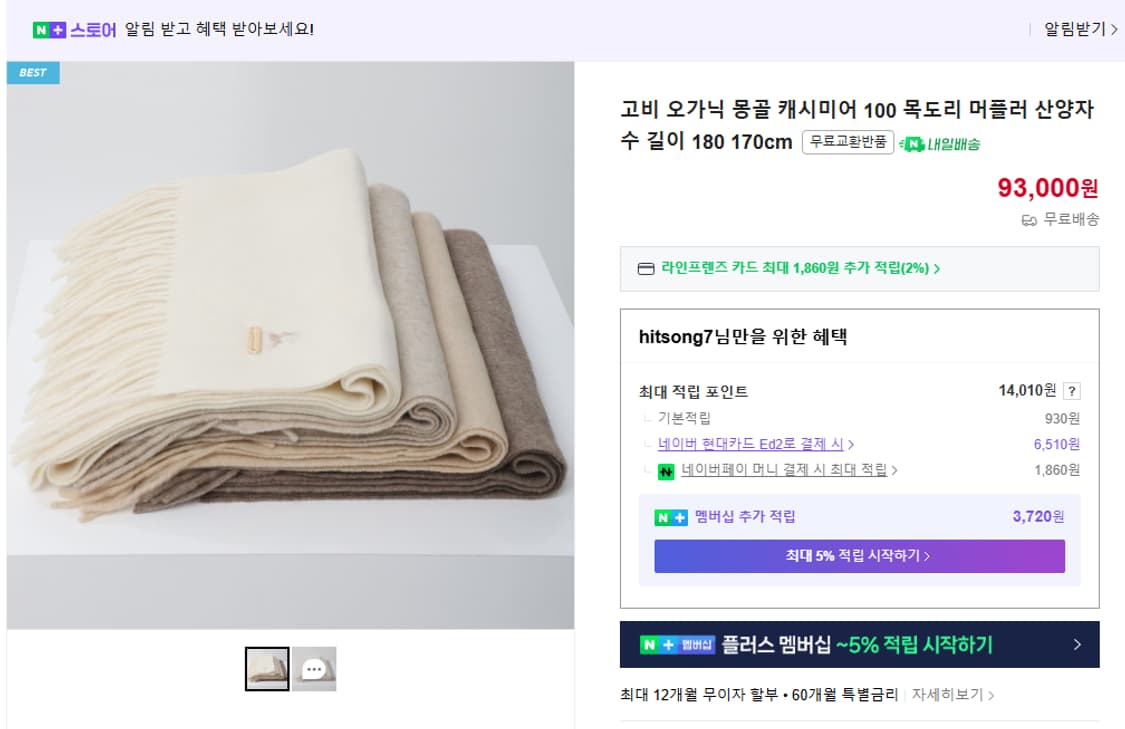Click the speech bubble thumbnail for more images
The image size is (1125, 729).
click(316, 669)
